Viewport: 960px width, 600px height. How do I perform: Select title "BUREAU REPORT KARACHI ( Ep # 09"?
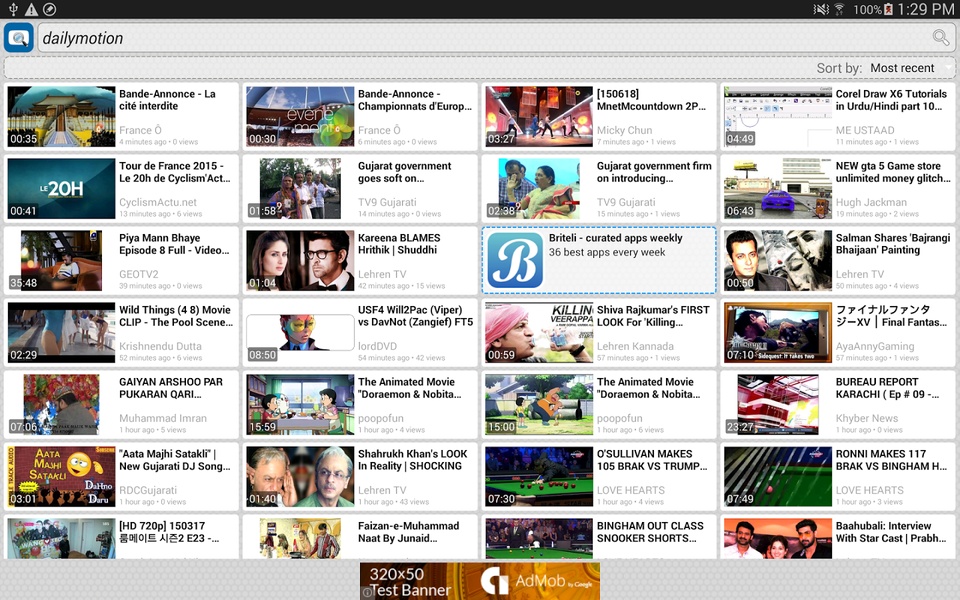pyautogui.click(x=887, y=388)
